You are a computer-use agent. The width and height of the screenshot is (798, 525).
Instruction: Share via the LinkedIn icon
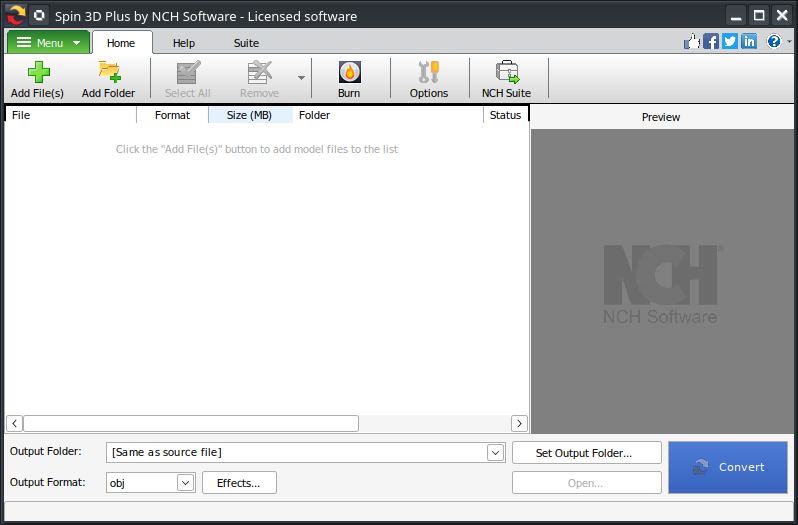pos(749,41)
